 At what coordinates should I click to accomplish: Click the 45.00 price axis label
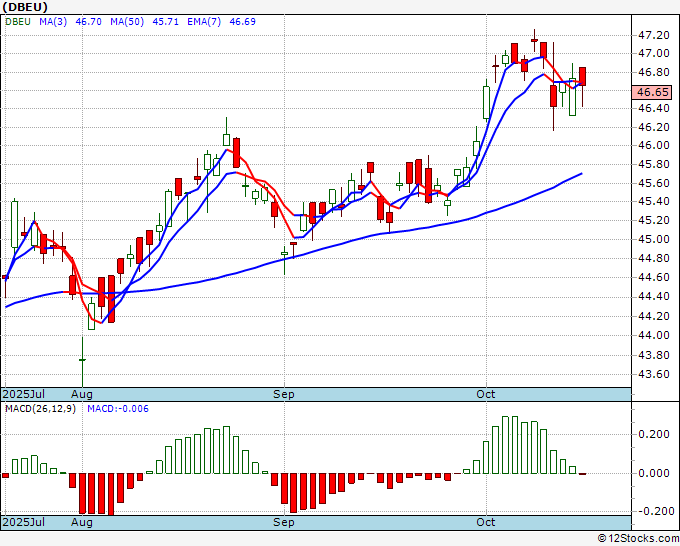coord(654,239)
